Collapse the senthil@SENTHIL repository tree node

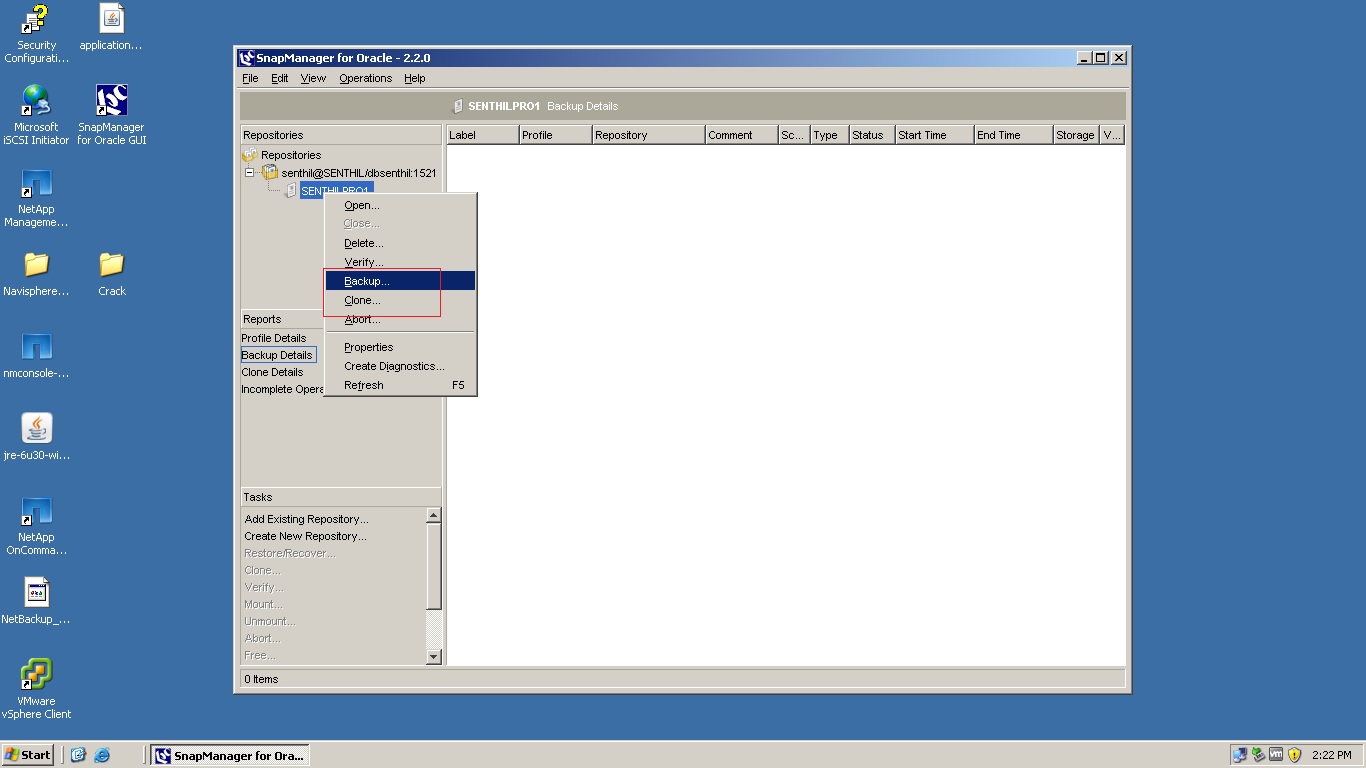click(249, 173)
